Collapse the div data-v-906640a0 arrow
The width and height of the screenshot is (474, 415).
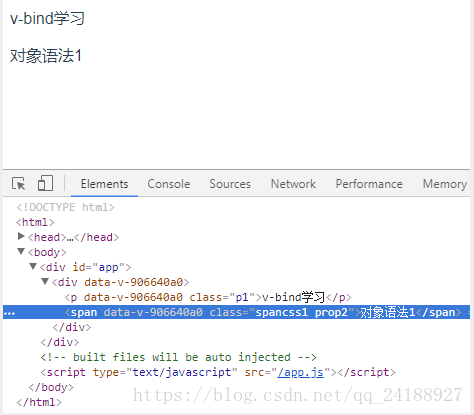(45, 281)
